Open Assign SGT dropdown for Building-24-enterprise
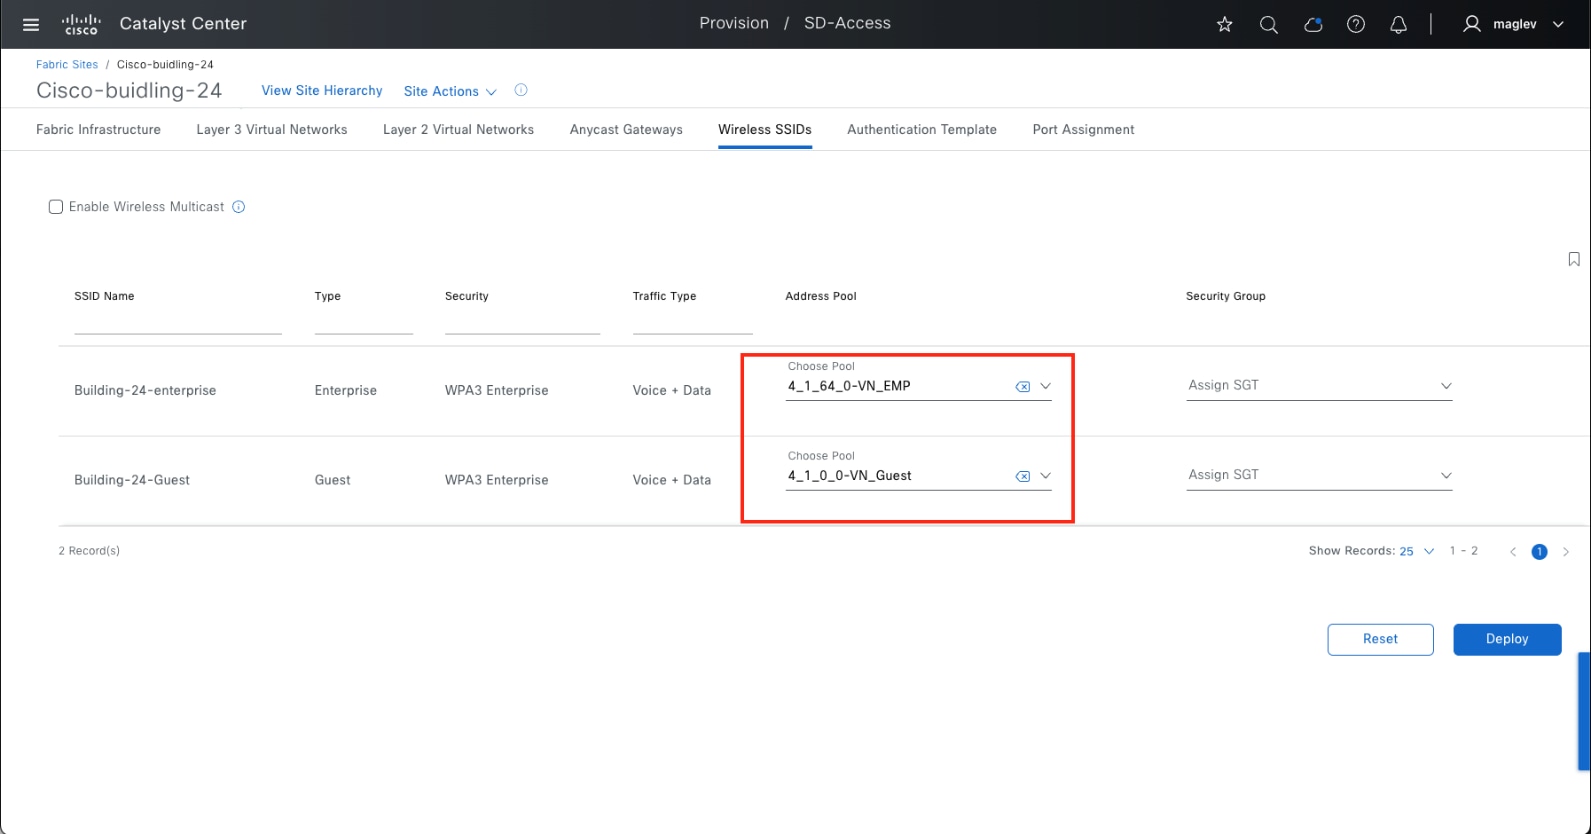1591x834 pixels. [1318, 386]
